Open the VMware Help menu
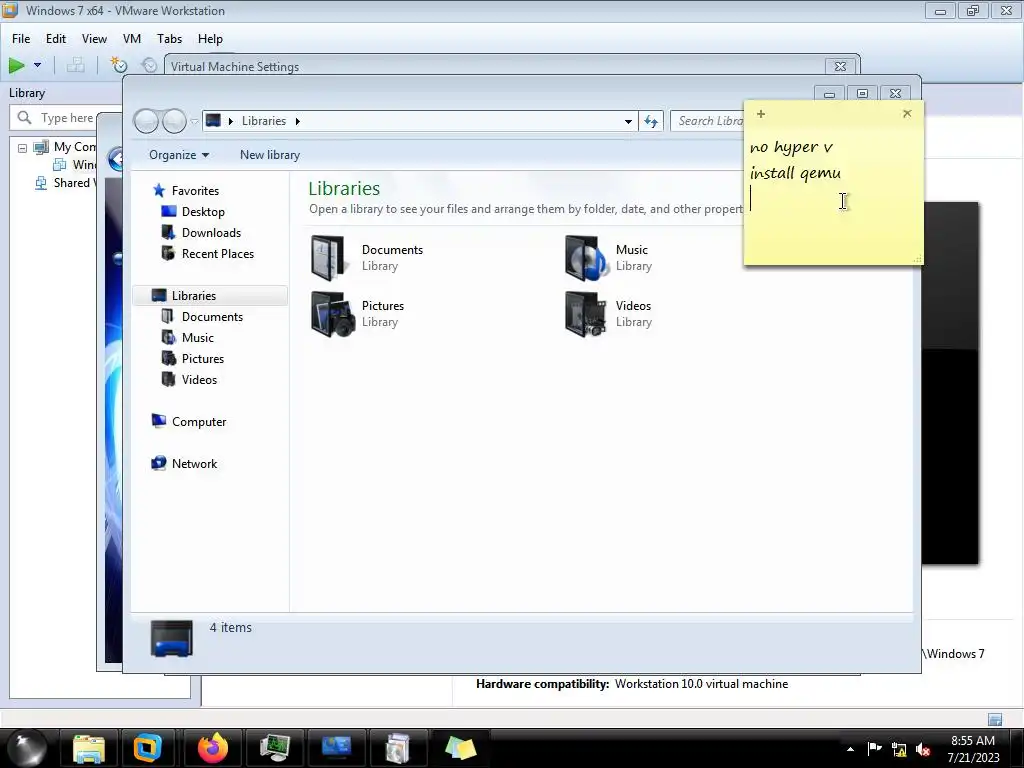Screen dimensions: 1024x768 [210, 39]
